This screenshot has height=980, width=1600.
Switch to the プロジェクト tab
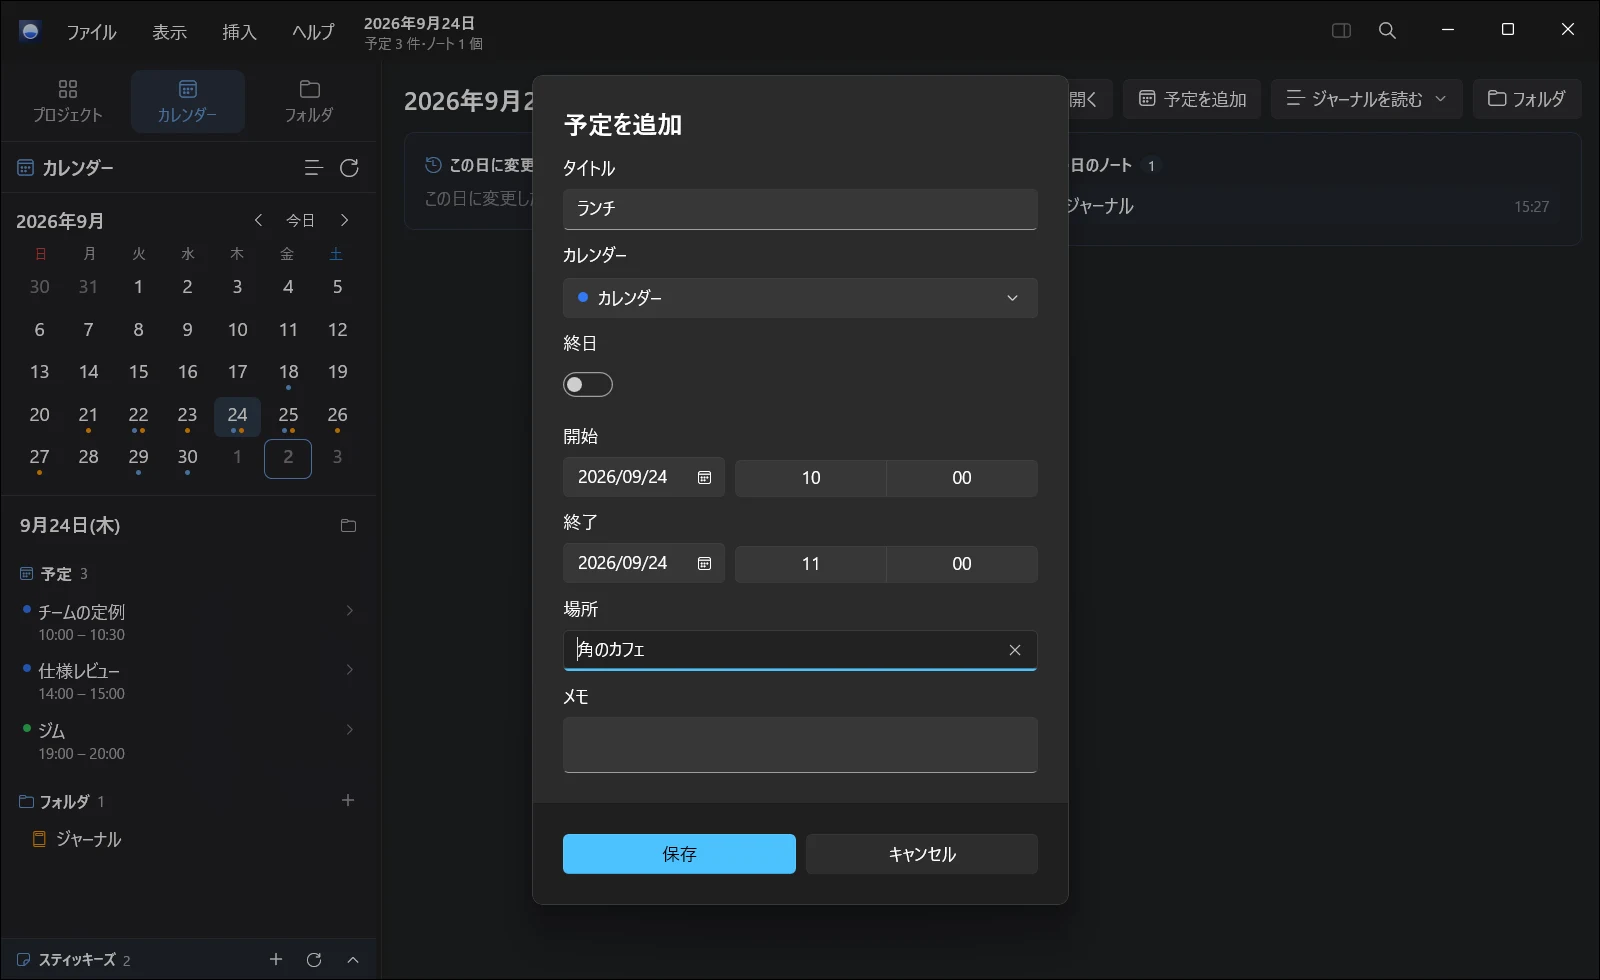[x=68, y=101]
